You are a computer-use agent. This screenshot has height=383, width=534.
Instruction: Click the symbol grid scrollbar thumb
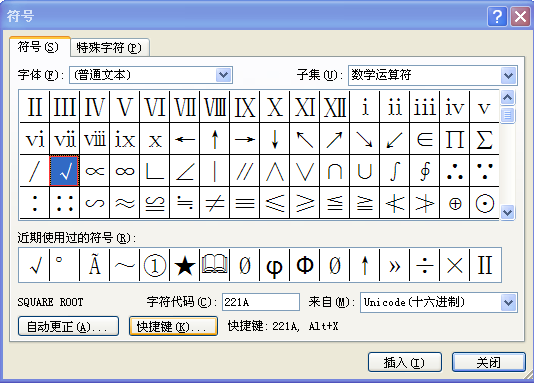(x=507, y=115)
